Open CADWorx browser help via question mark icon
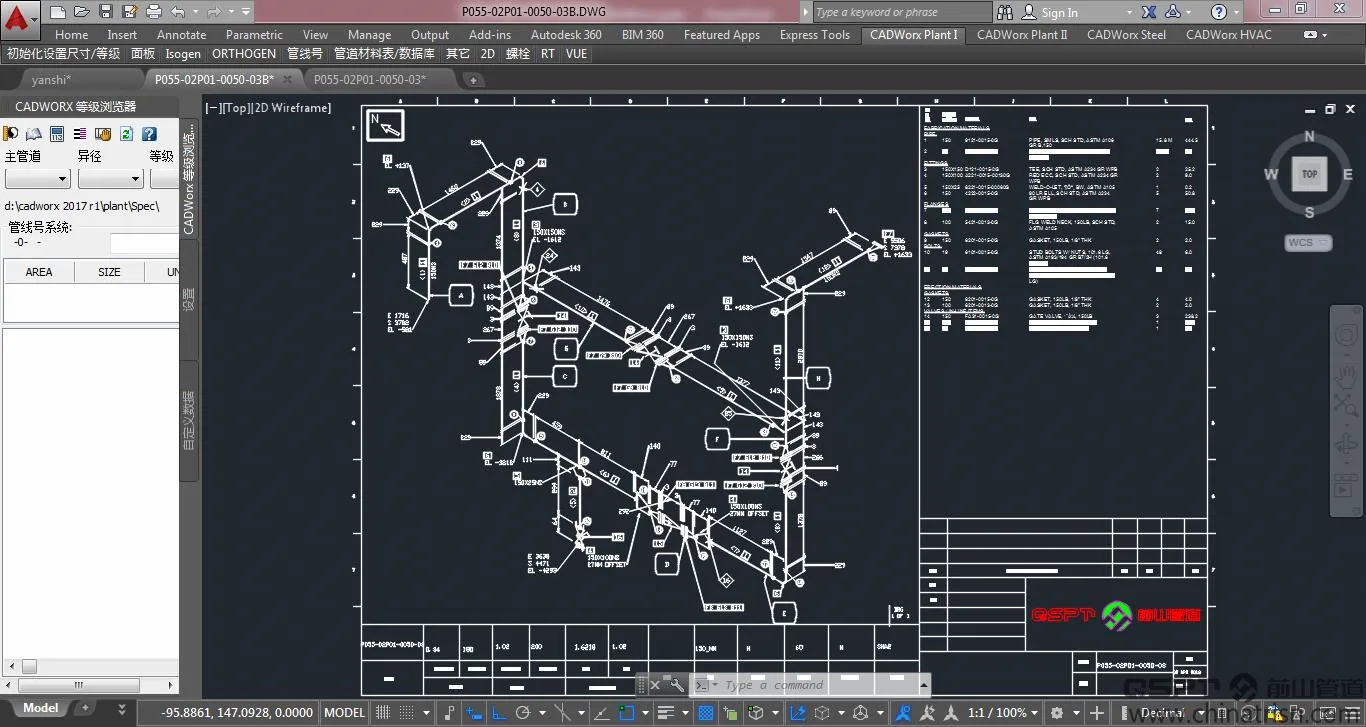 click(150, 133)
